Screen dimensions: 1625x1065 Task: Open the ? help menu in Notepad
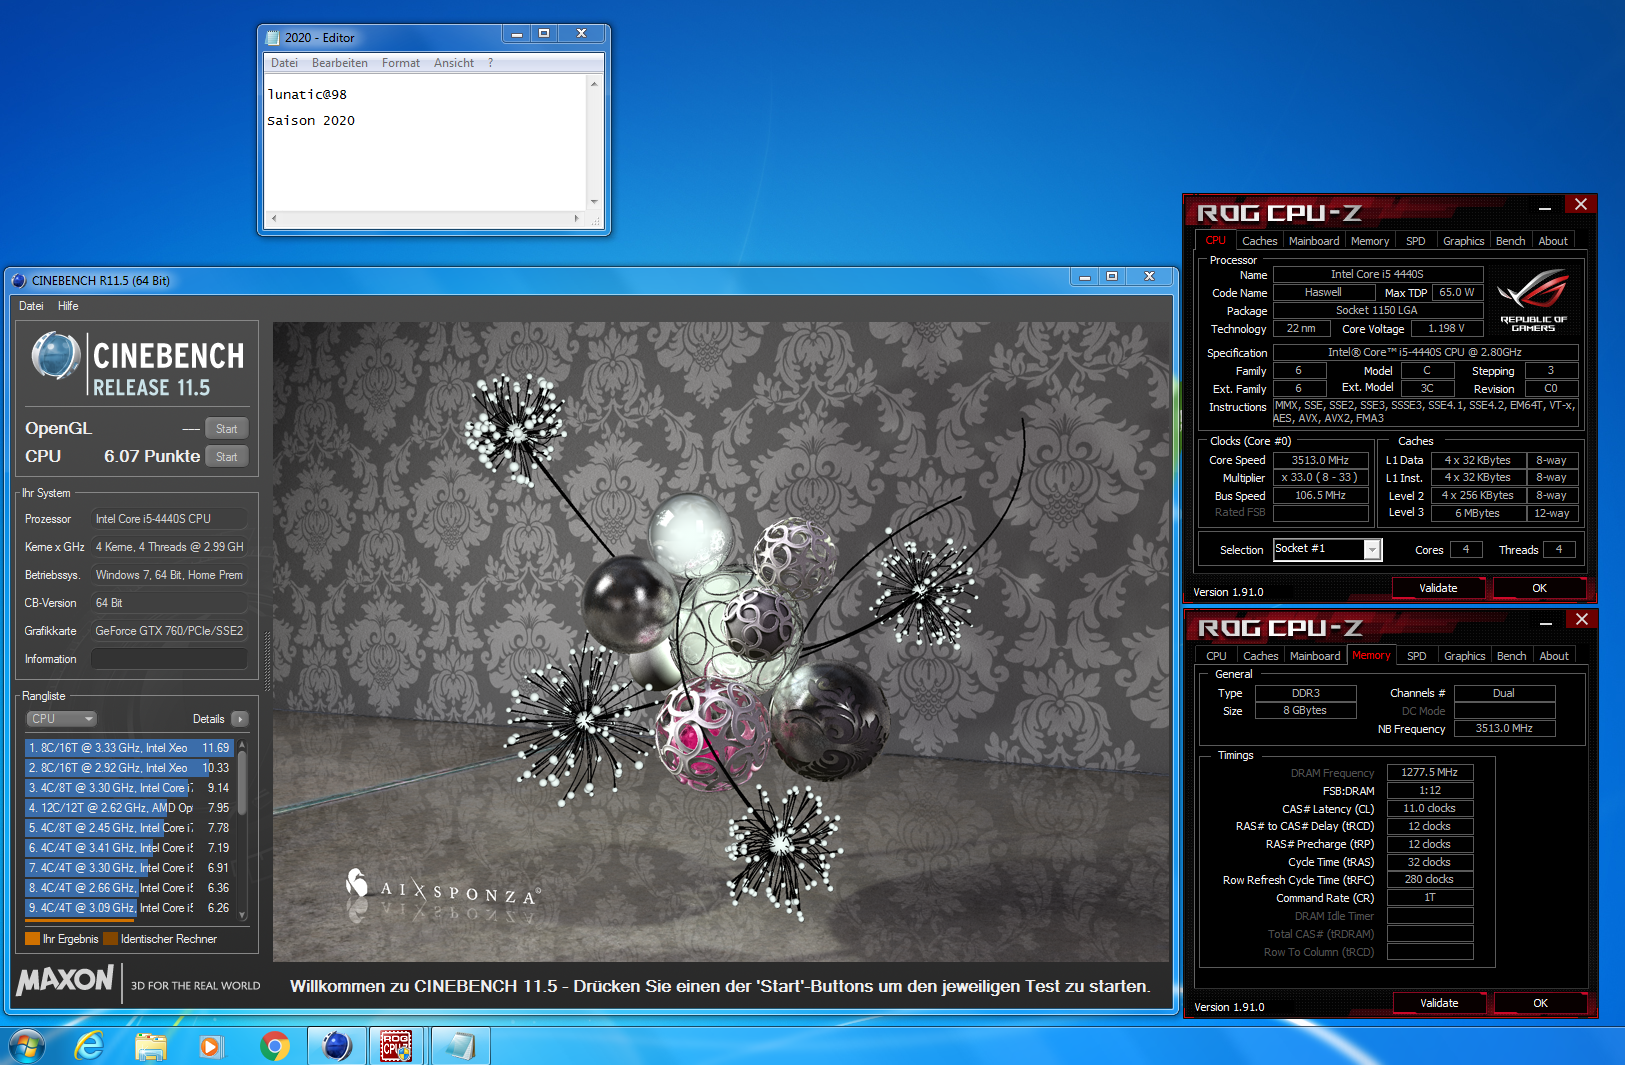click(490, 63)
